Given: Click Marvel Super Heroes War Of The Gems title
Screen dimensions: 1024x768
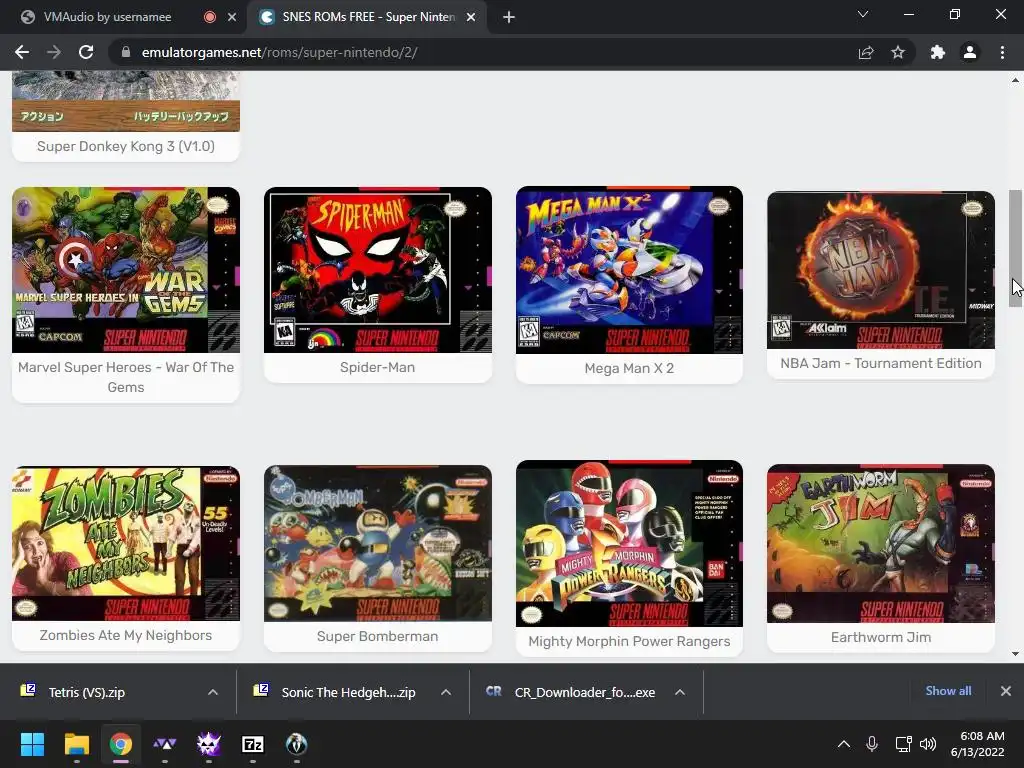Looking at the screenshot, I should point(126,377).
